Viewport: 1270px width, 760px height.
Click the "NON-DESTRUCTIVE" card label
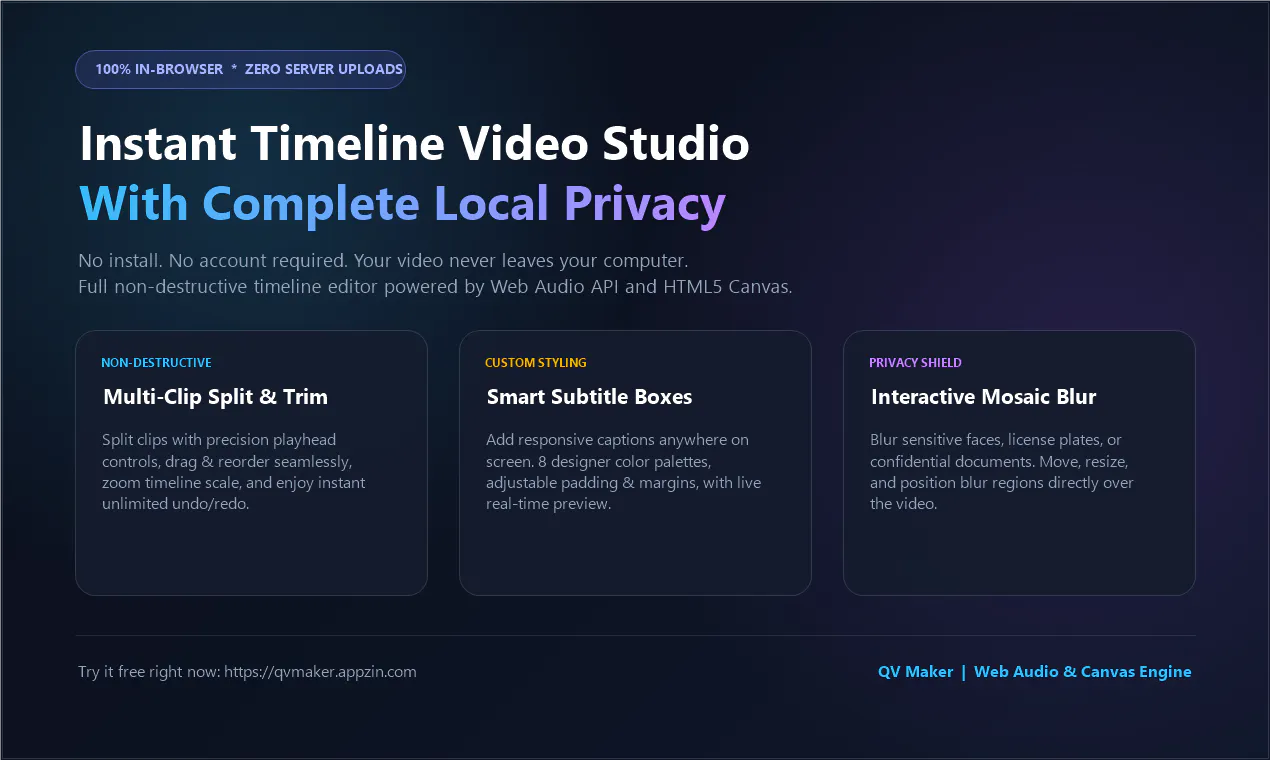click(156, 363)
